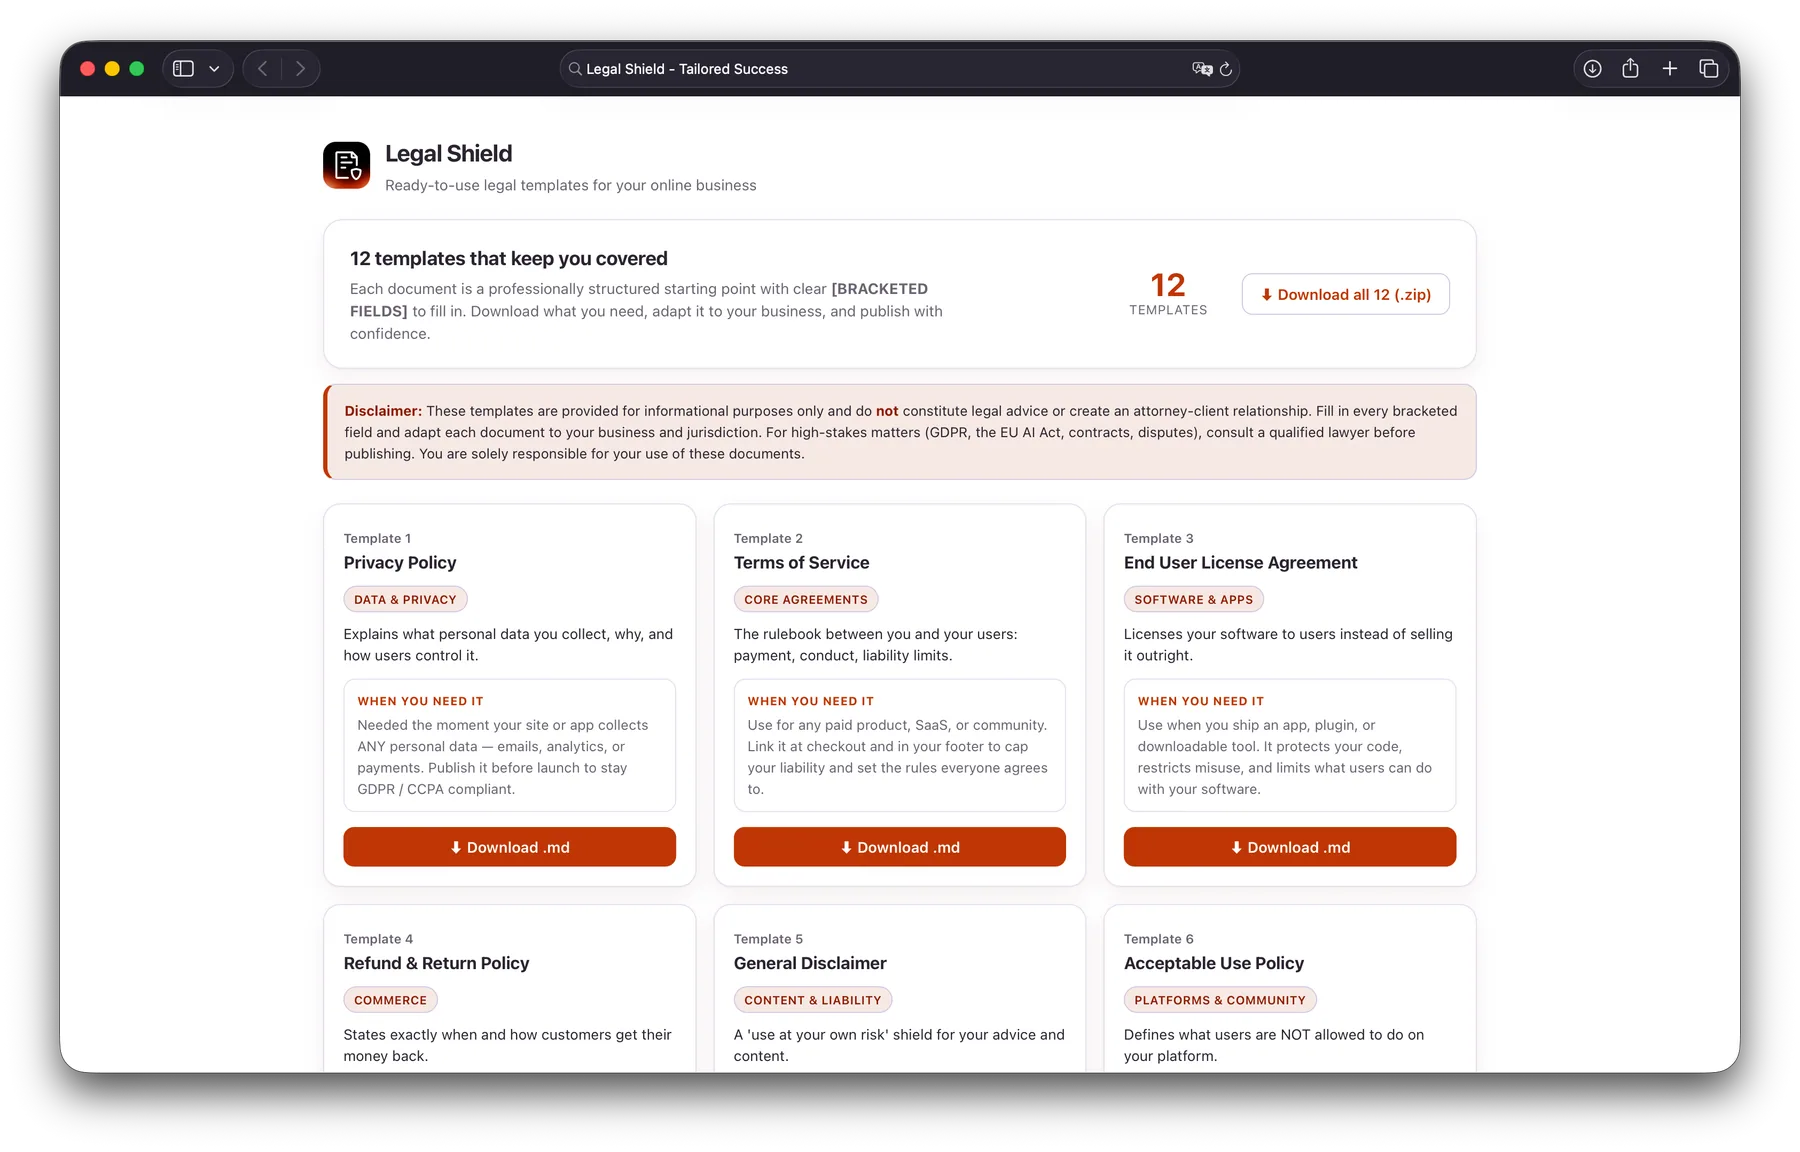Download the Terms of Service .md file
The width and height of the screenshot is (1800, 1152).
click(x=900, y=847)
